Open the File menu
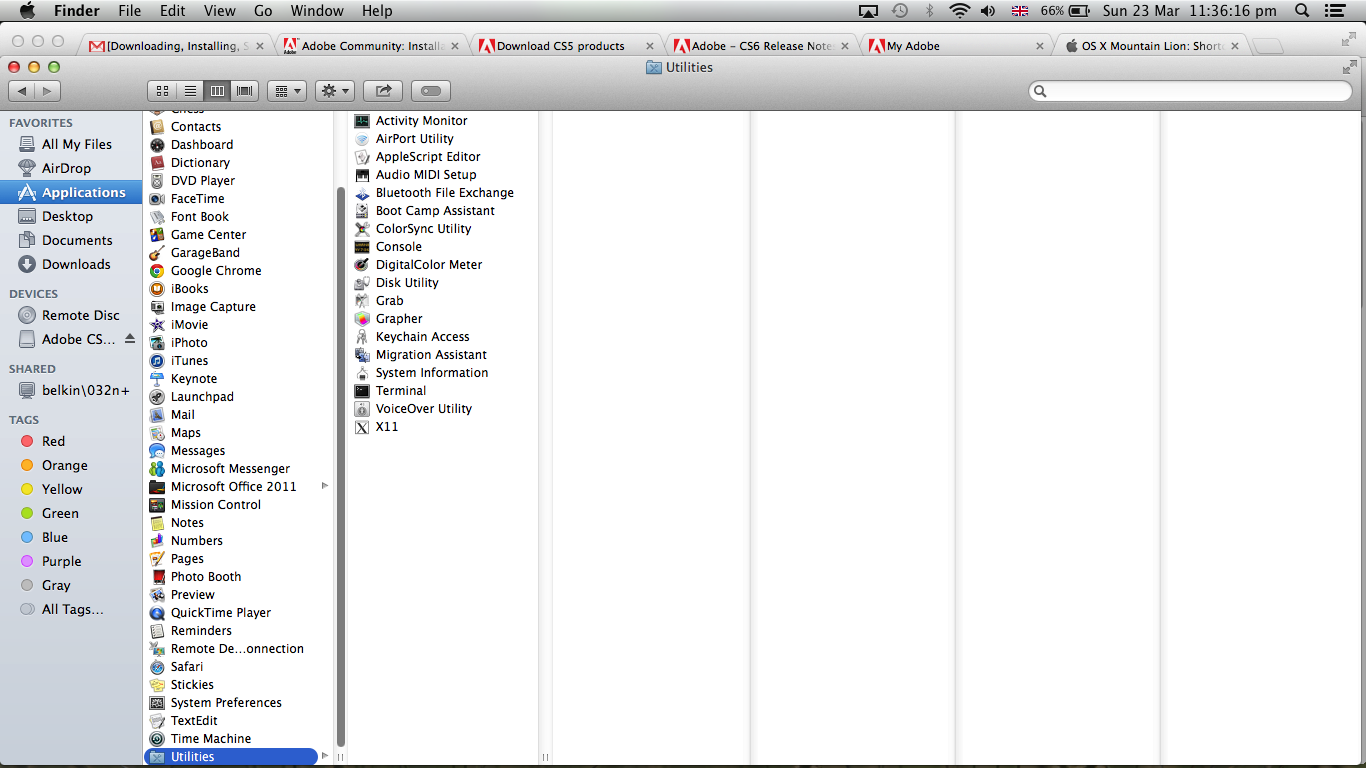Viewport: 1366px width, 768px height. coord(130,11)
